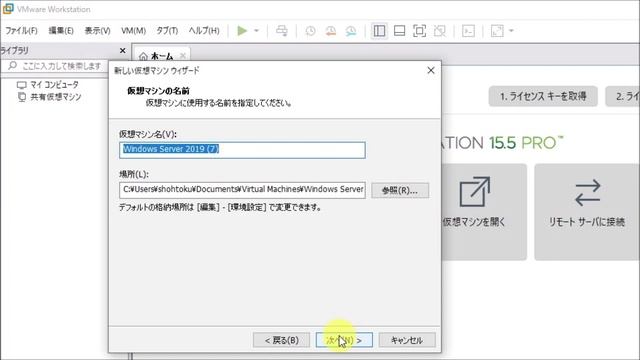
Task: Click the stretch guest display icon
Action: click(x=497, y=31)
